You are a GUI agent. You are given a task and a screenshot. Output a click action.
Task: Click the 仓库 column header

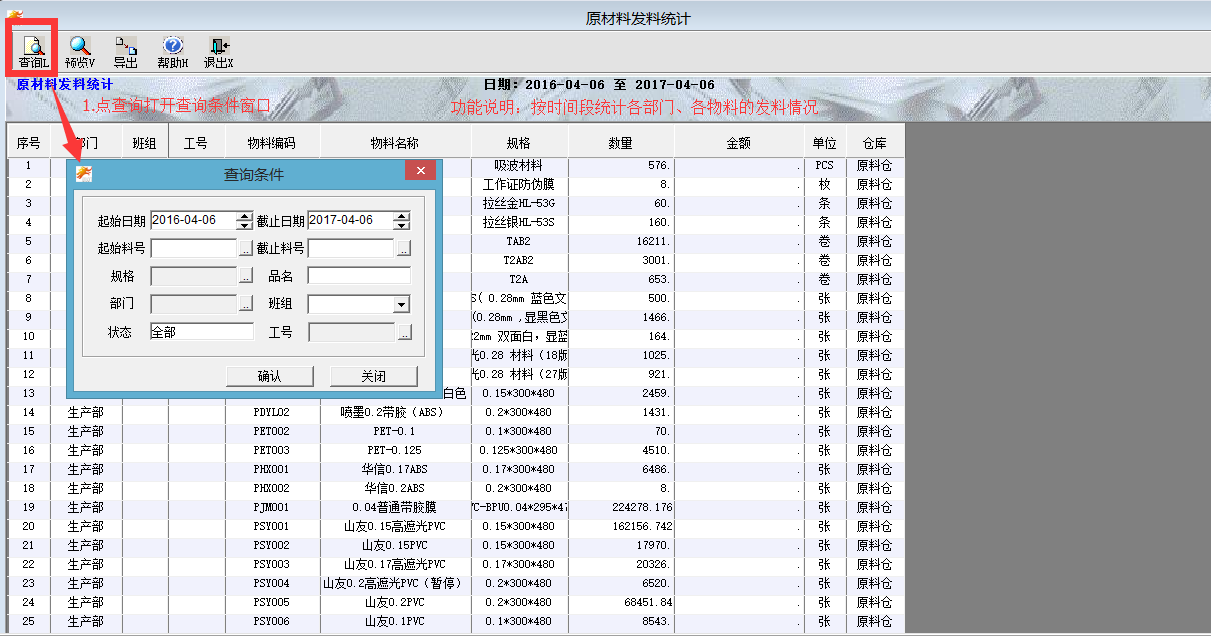[x=874, y=143]
